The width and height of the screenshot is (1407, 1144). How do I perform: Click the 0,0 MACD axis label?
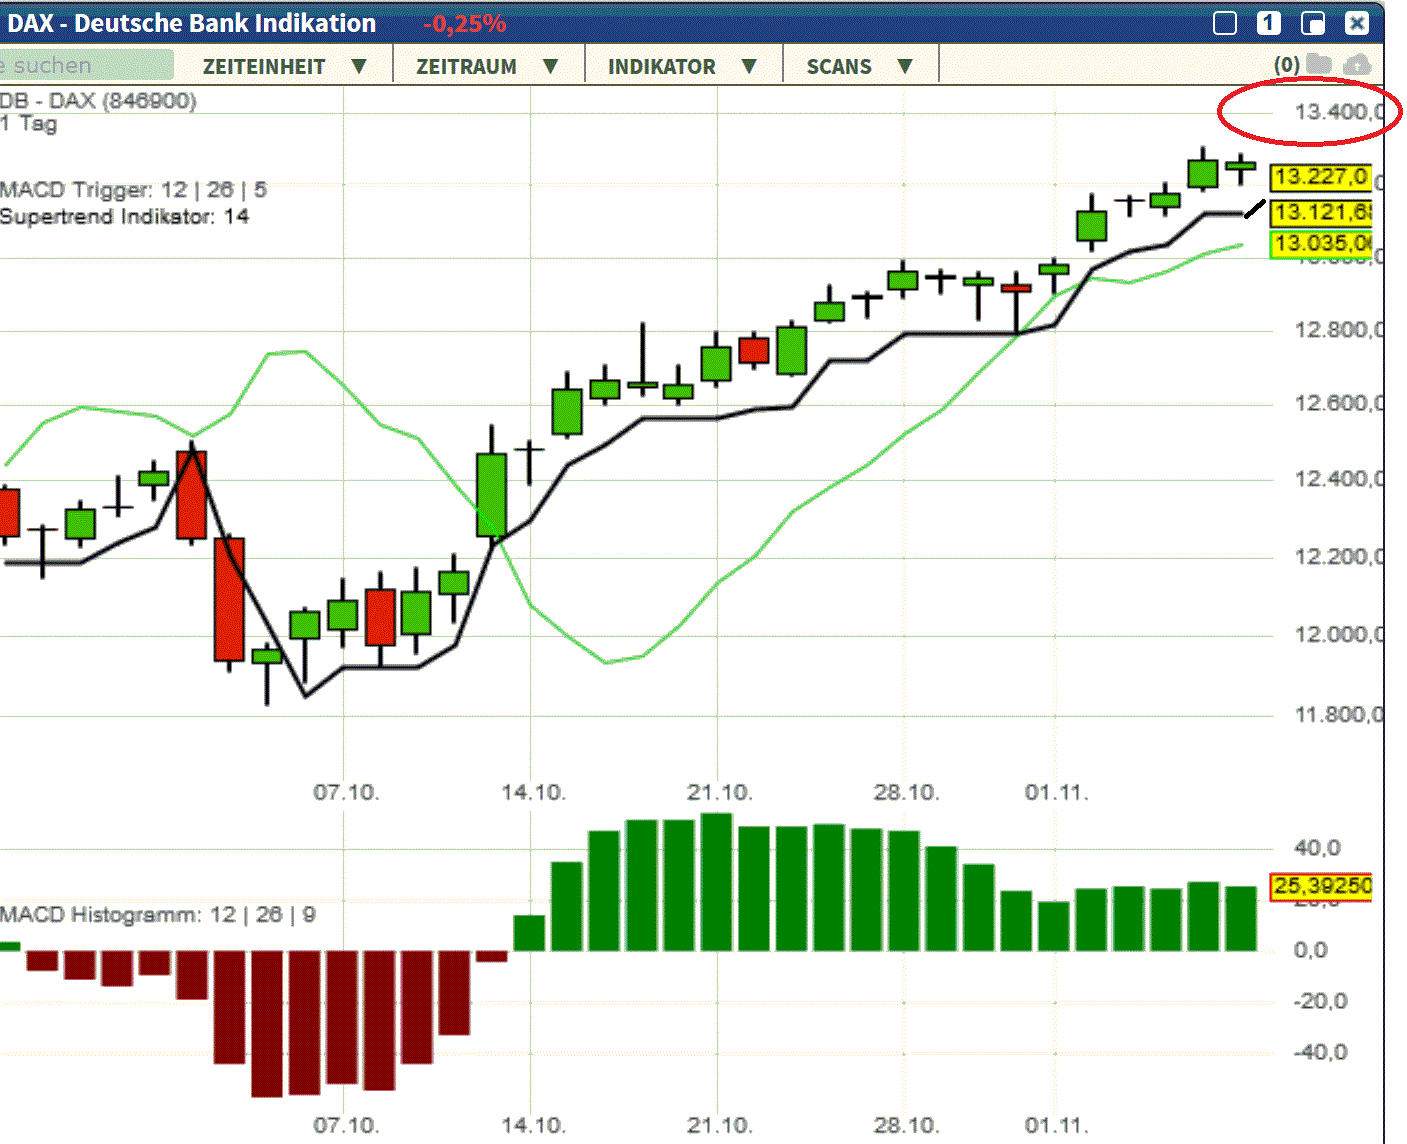1311,950
